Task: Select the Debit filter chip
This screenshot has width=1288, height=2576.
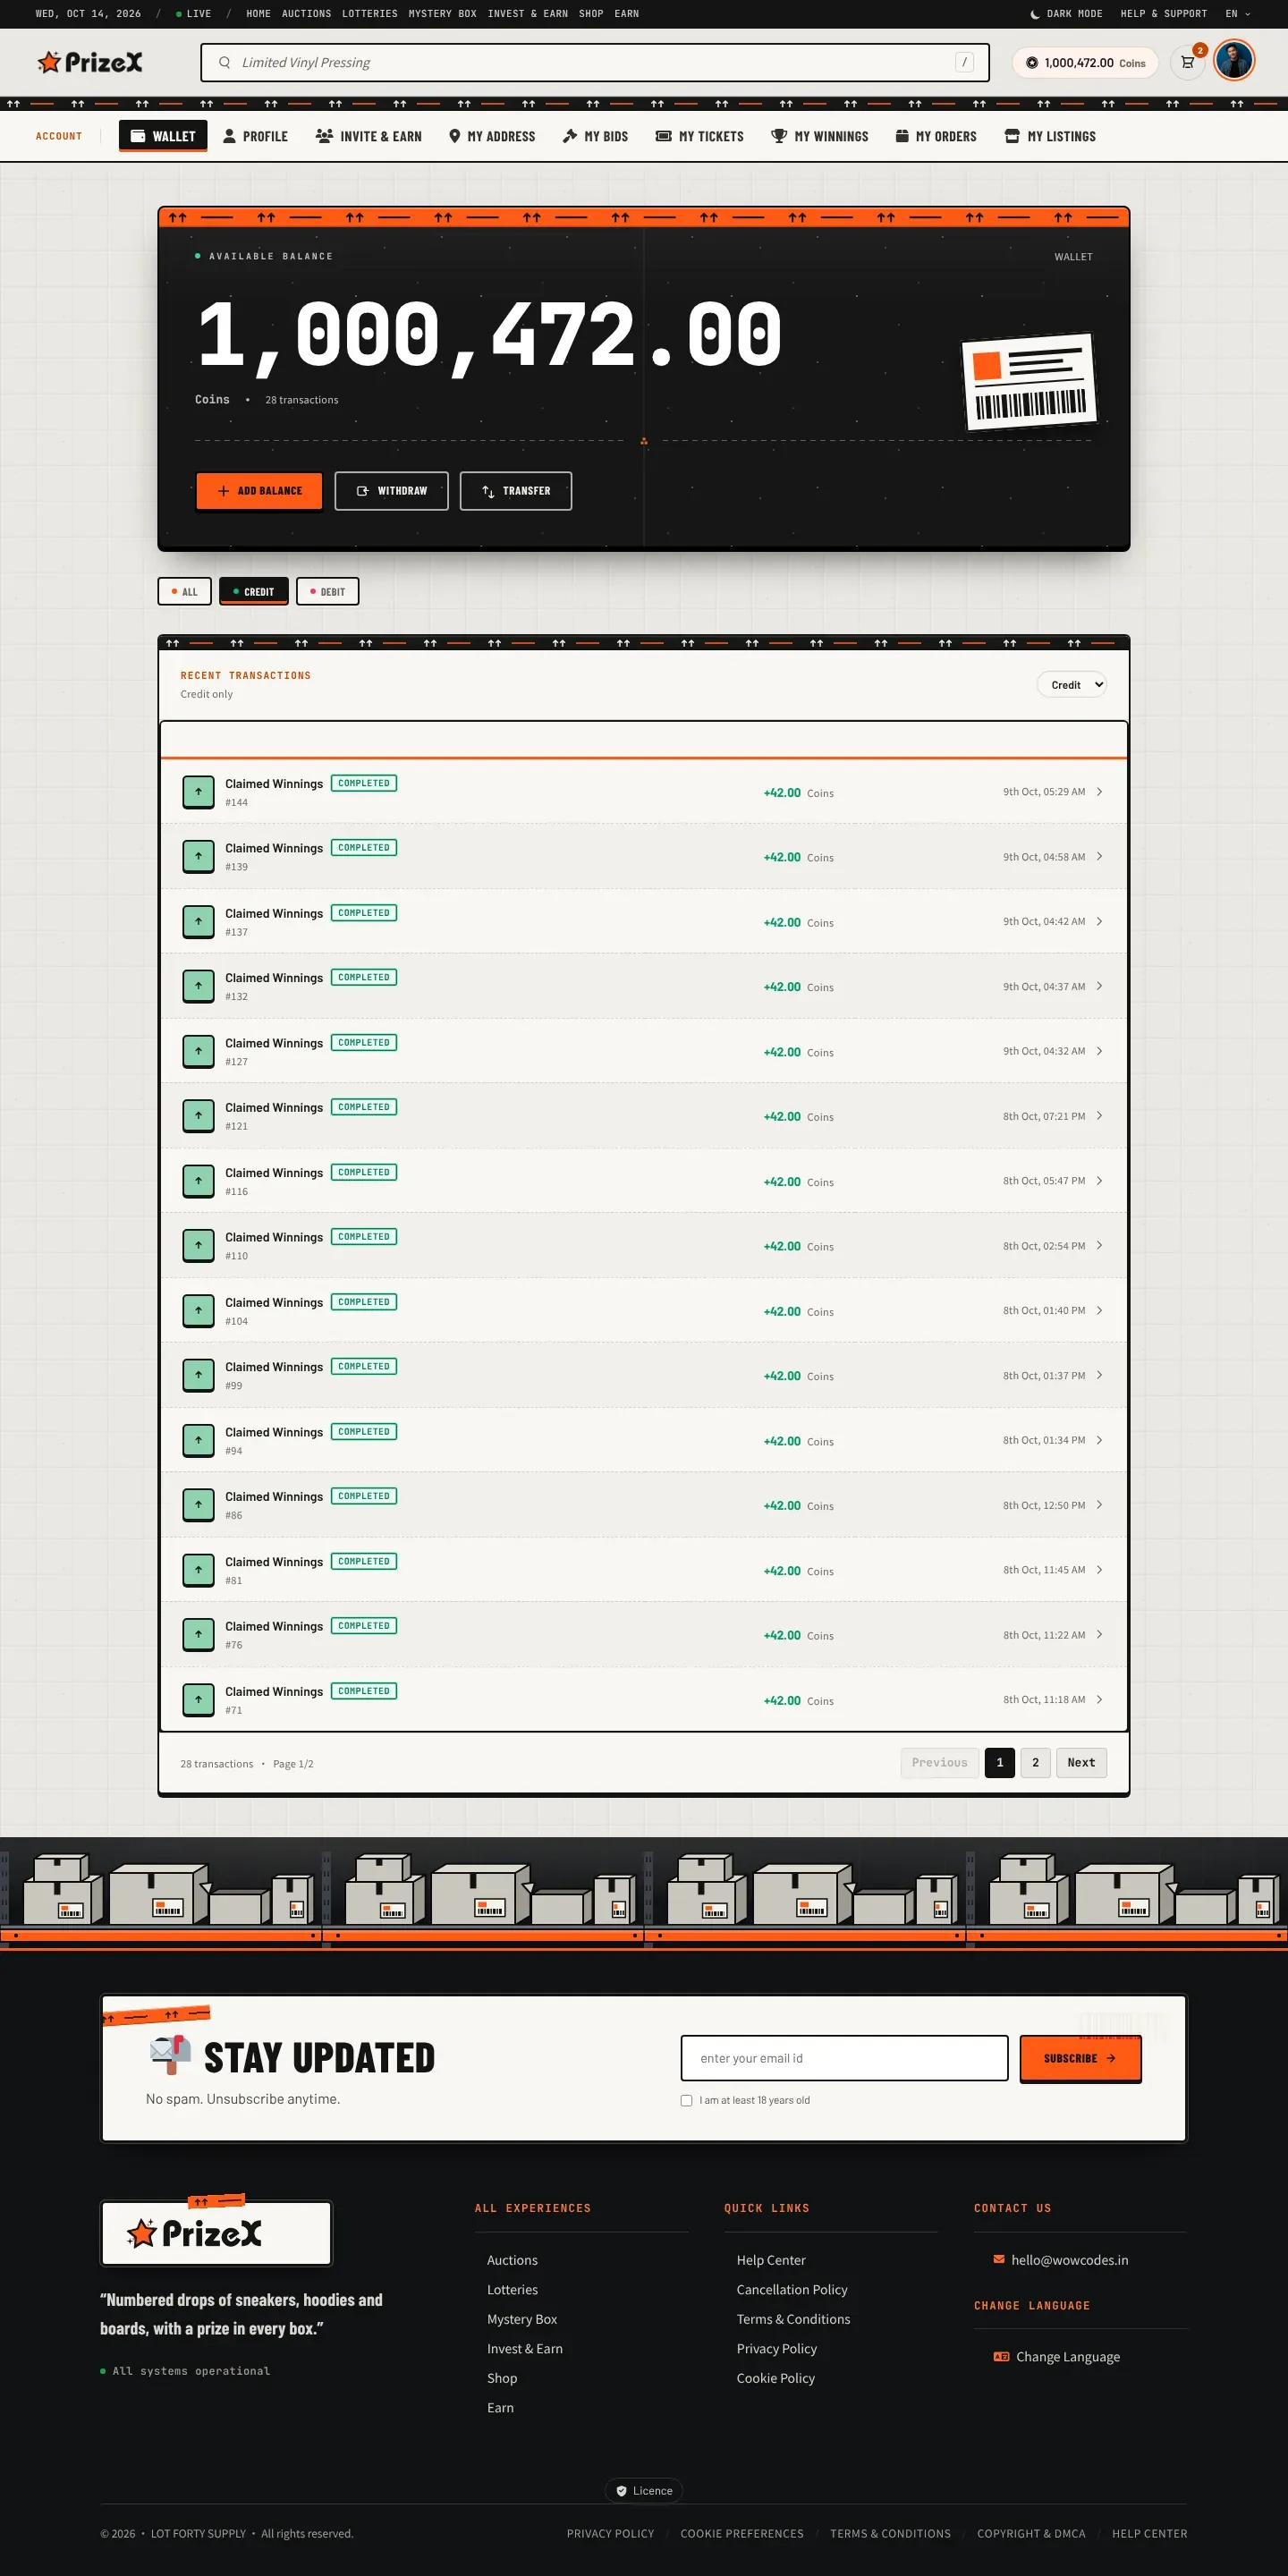Action: pyautogui.click(x=328, y=592)
